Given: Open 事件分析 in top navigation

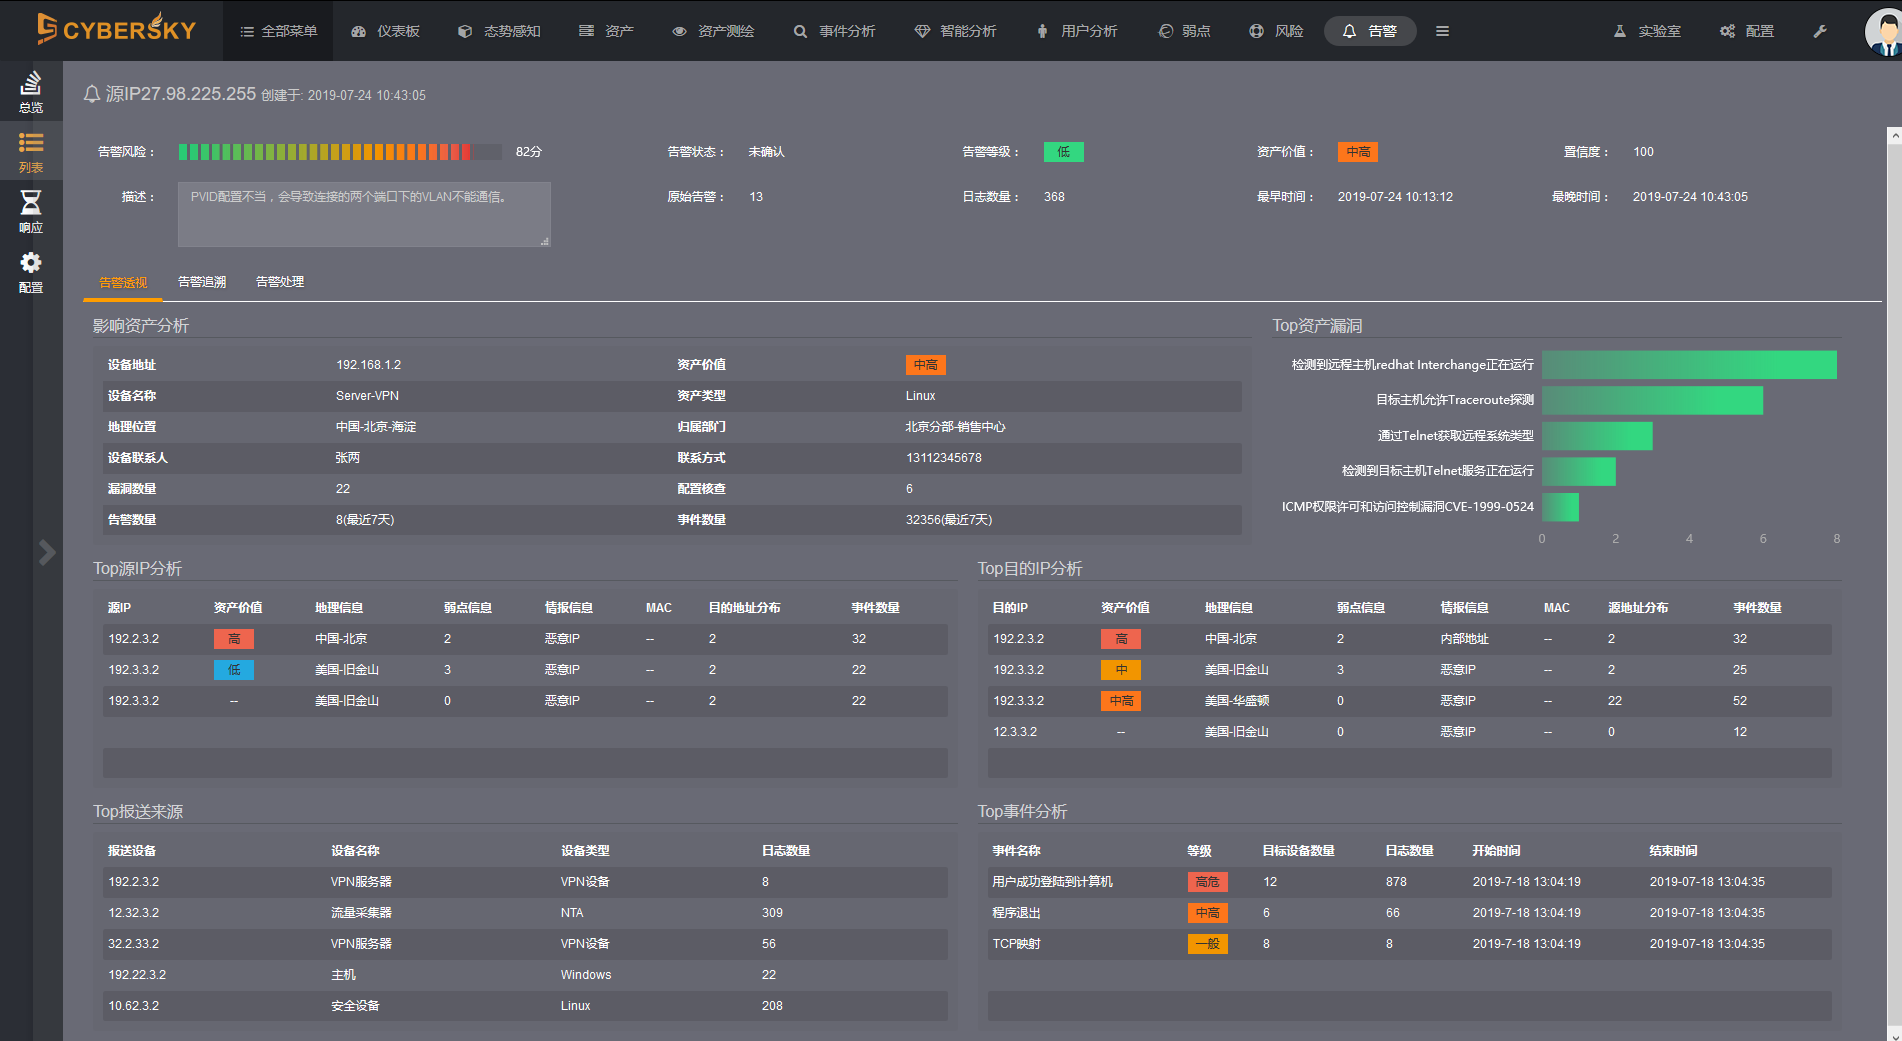Looking at the screenshot, I should [834, 31].
